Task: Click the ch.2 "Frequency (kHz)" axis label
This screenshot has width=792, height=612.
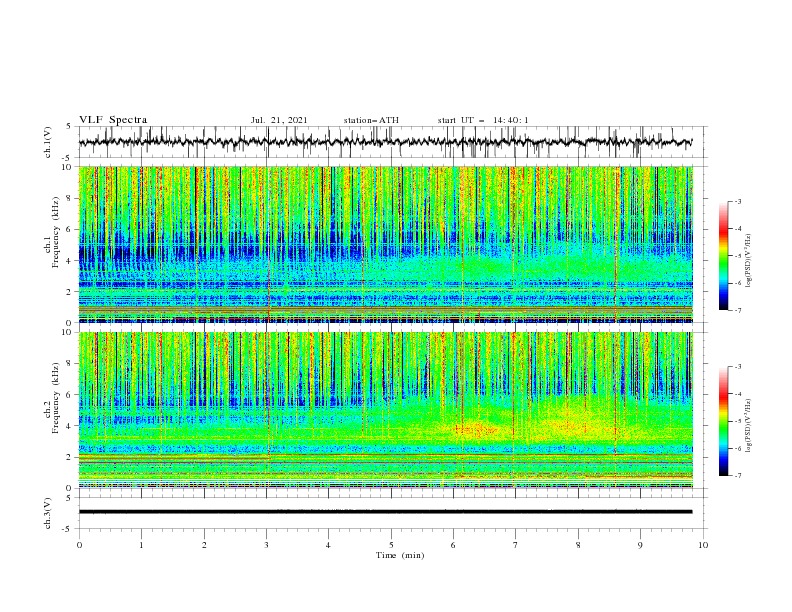Action: 56,397
